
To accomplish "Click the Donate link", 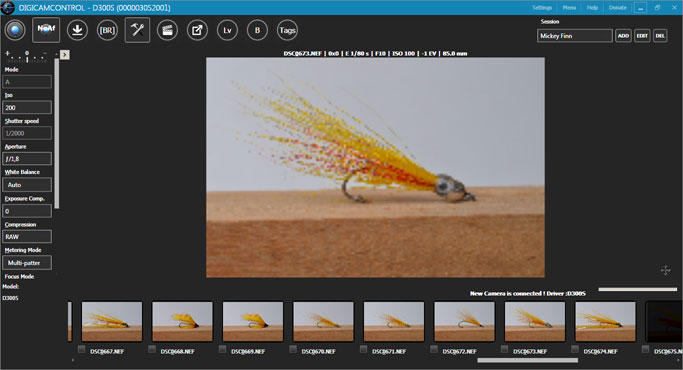I will 617,7.
